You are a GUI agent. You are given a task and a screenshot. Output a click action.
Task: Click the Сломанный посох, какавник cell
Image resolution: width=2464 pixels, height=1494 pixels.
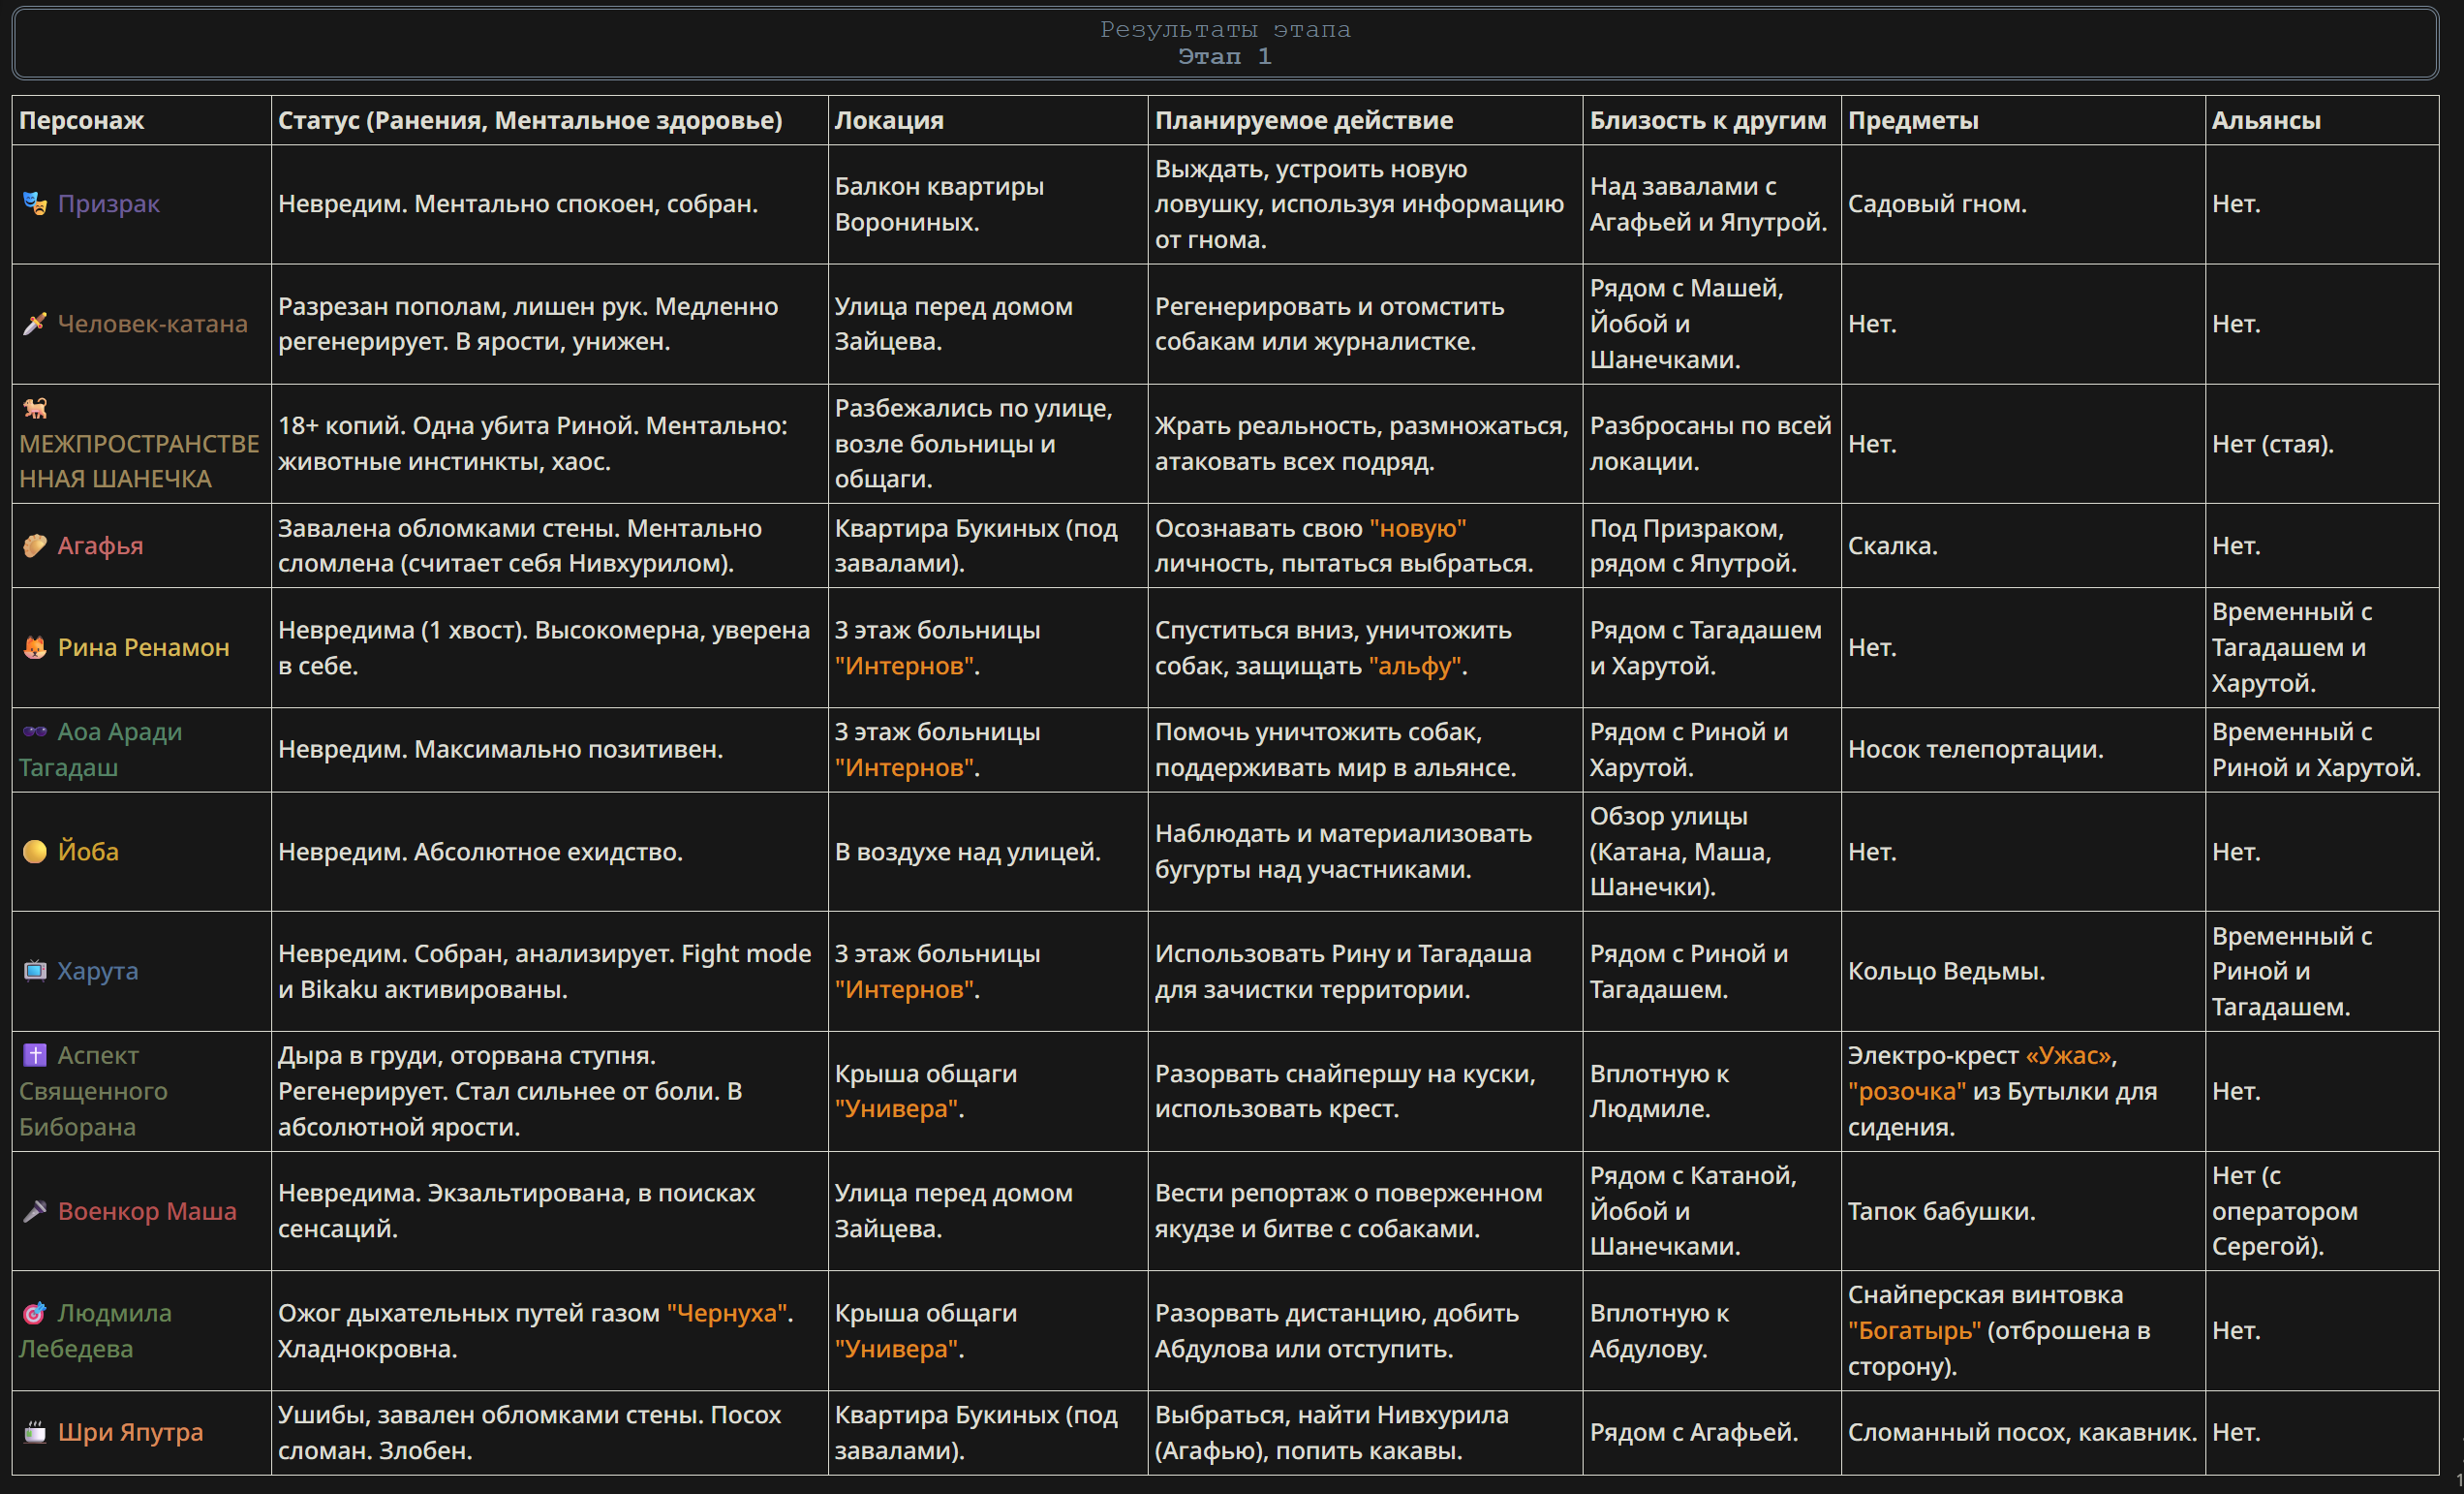(x=2022, y=1433)
